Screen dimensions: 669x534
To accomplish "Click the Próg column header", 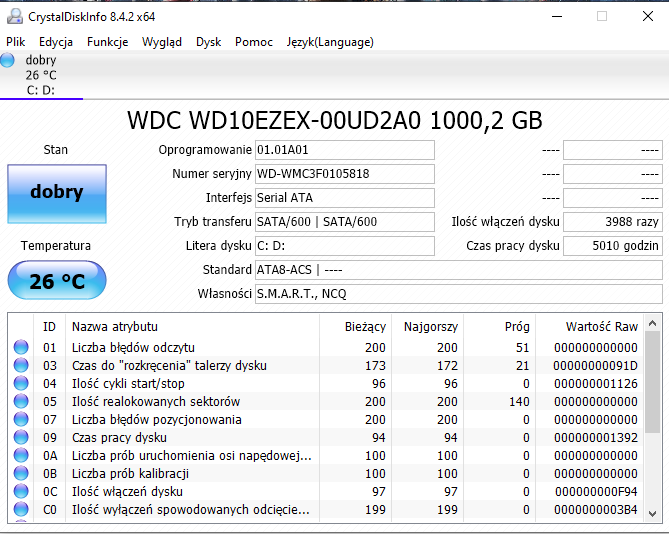I will coord(499,327).
